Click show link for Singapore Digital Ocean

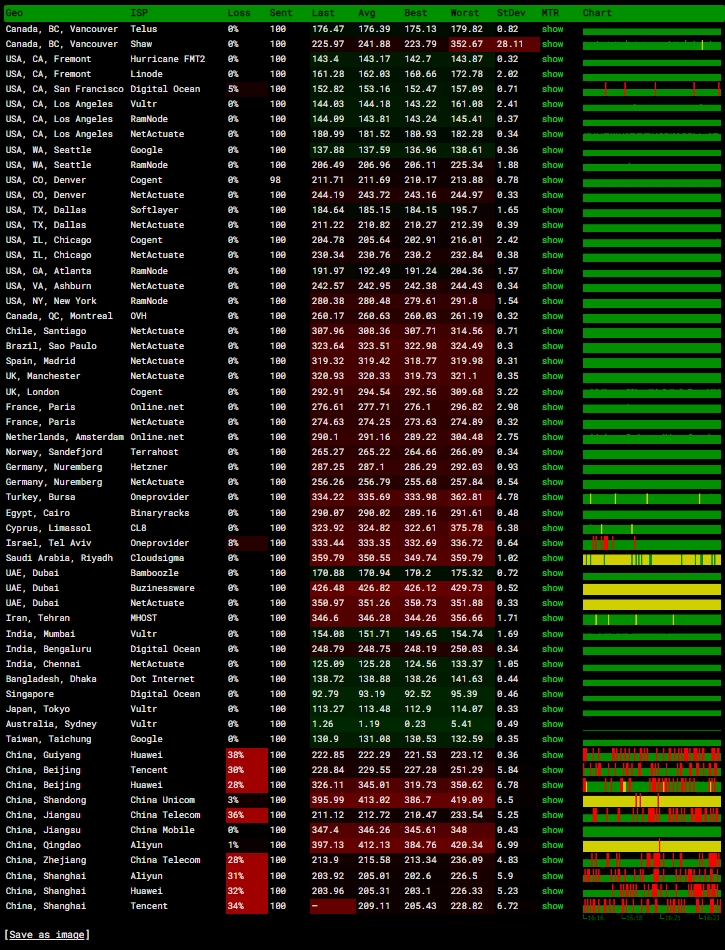(552, 694)
